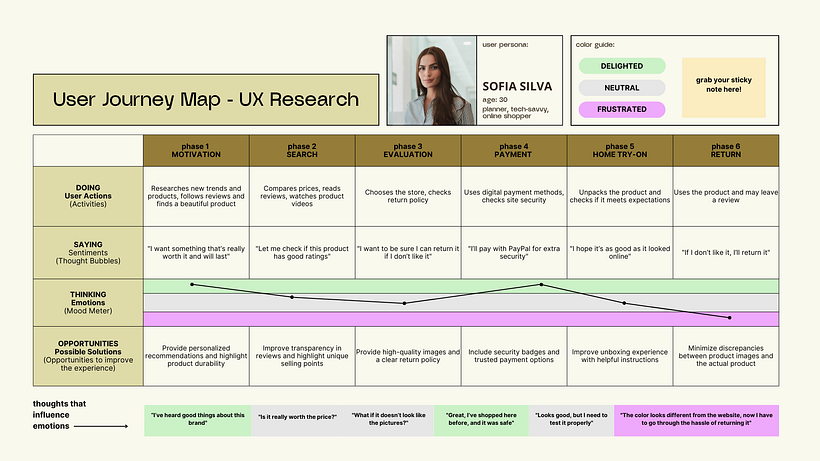Click thought 'Great, I've shopped here before'
Screen dimensions: 820x461
[x=481, y=420]
